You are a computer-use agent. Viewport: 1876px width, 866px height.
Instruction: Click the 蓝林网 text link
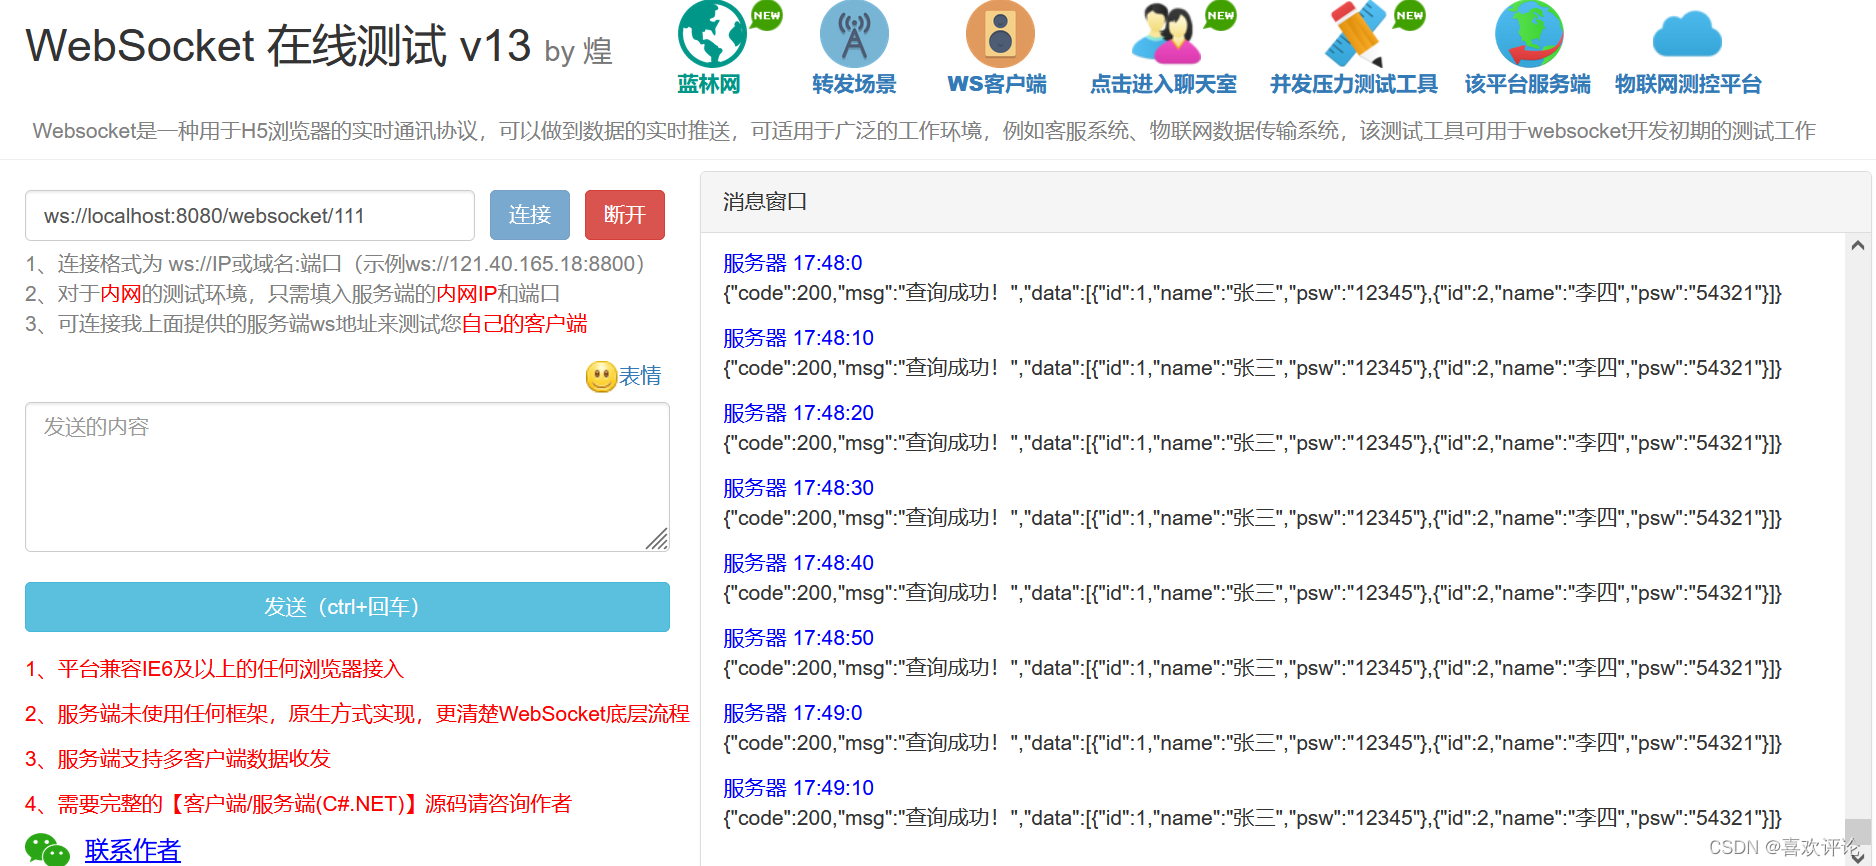click(709, 84)
